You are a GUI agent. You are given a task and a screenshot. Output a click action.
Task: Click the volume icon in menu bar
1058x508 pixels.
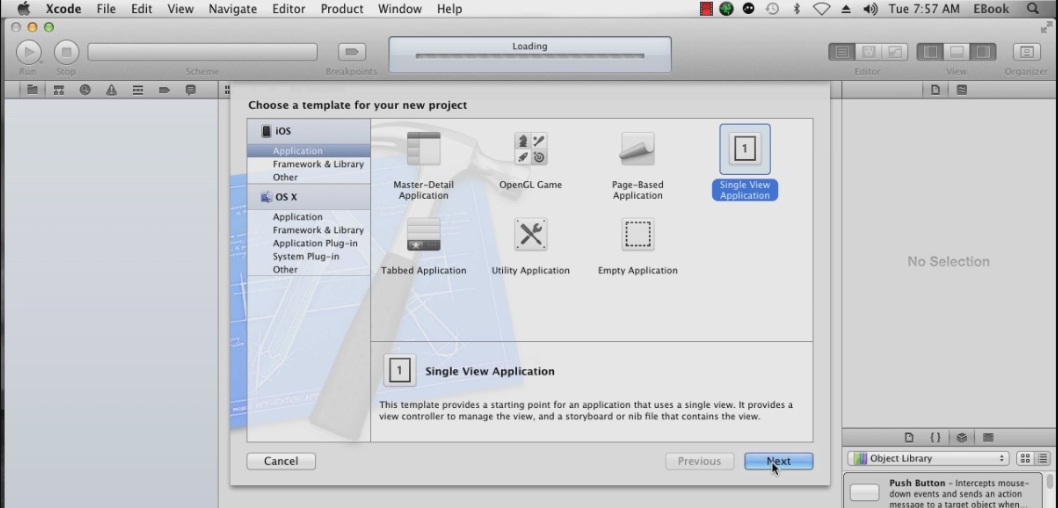coord(870,9)
